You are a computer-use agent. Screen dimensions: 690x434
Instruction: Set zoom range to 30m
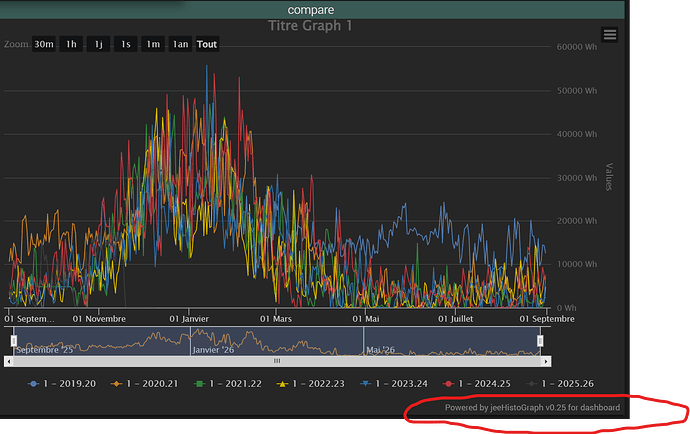tap(44, 44)
